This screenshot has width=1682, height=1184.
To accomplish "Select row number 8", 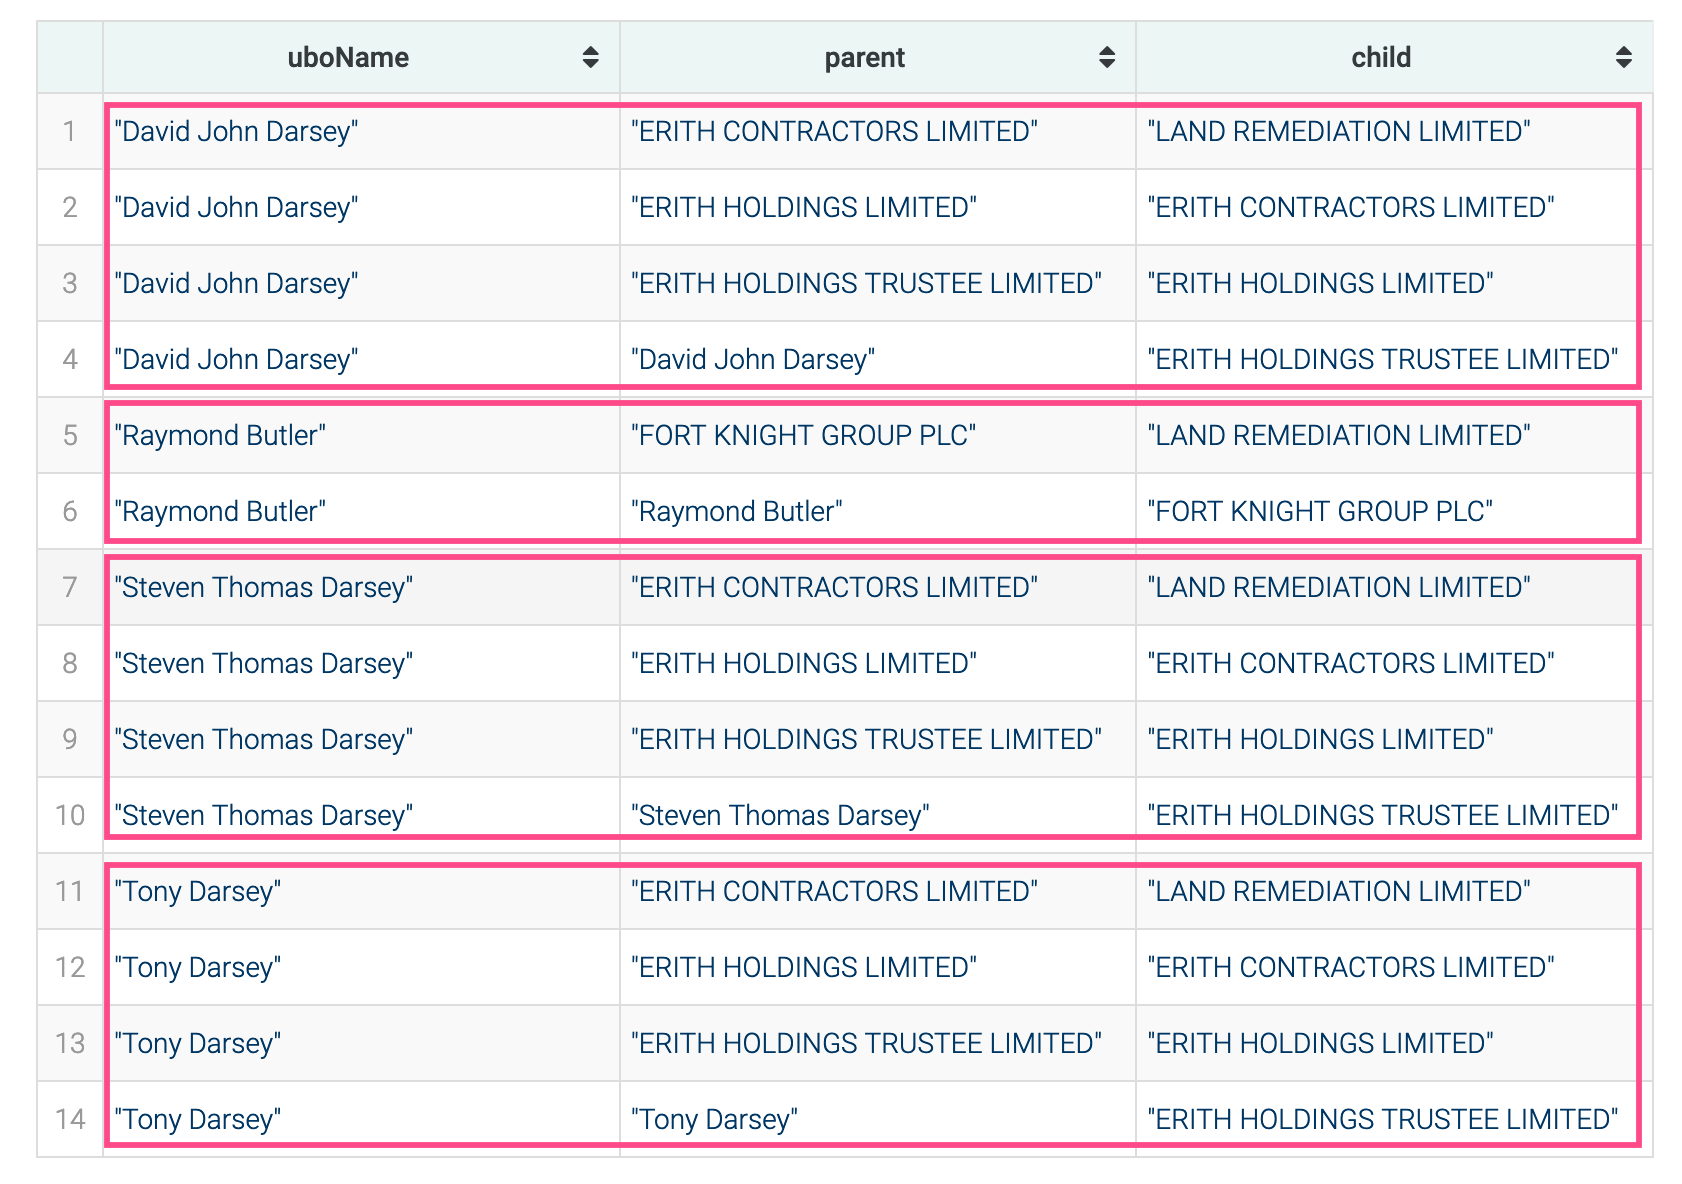I will (x=70, y=663).
